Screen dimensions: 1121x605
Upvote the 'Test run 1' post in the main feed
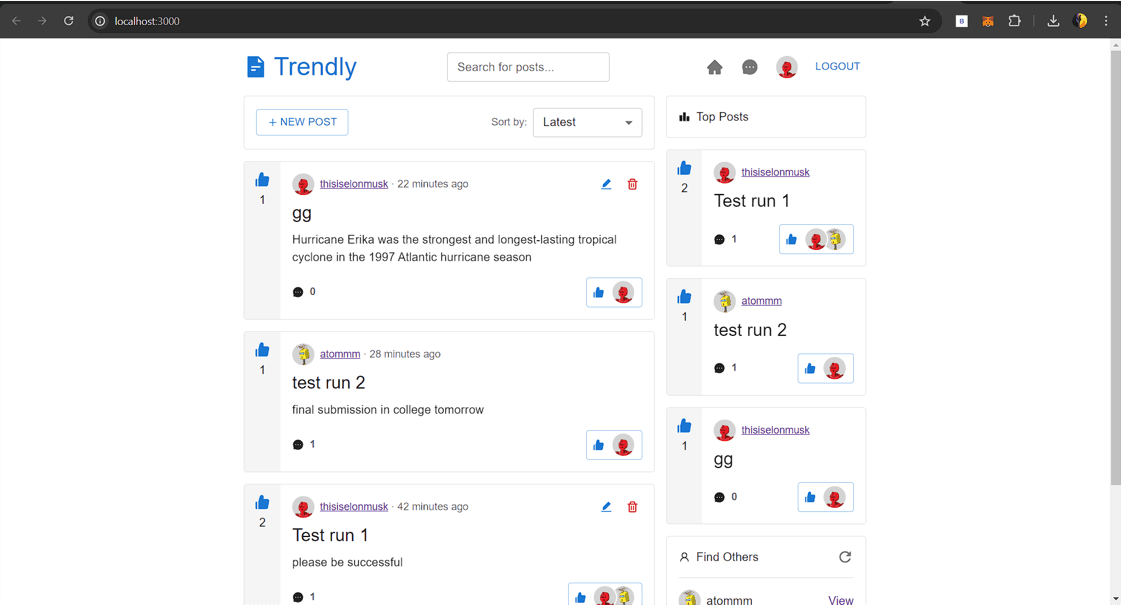(x=262, y=502)
